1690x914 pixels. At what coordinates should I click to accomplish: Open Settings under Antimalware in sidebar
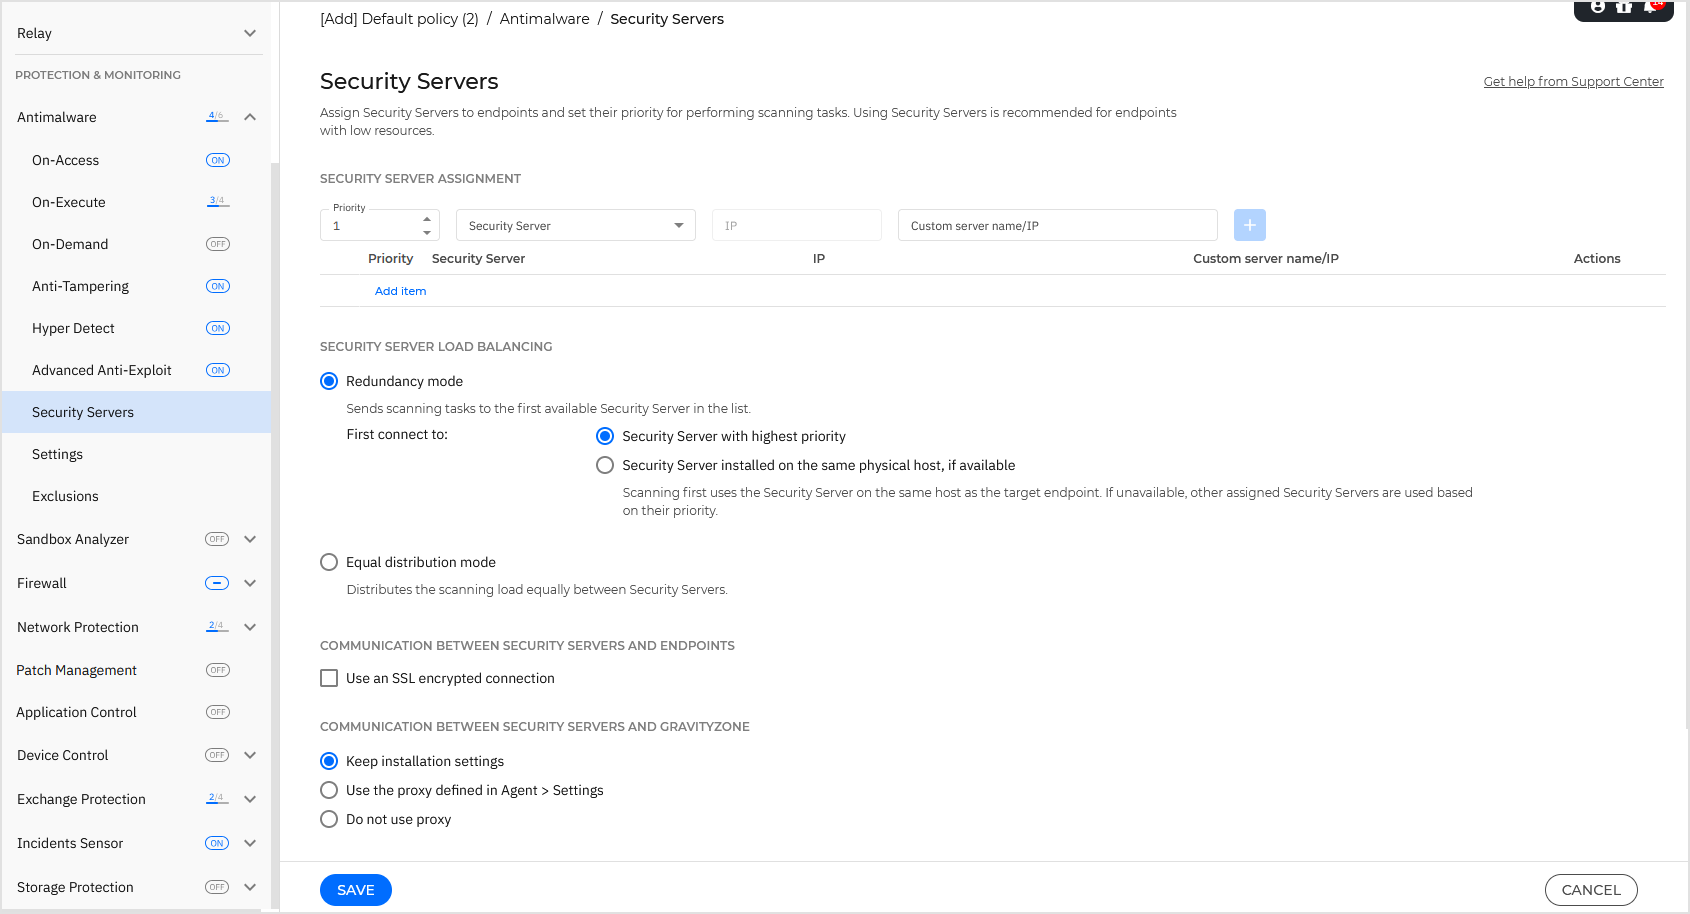(57, 454)
